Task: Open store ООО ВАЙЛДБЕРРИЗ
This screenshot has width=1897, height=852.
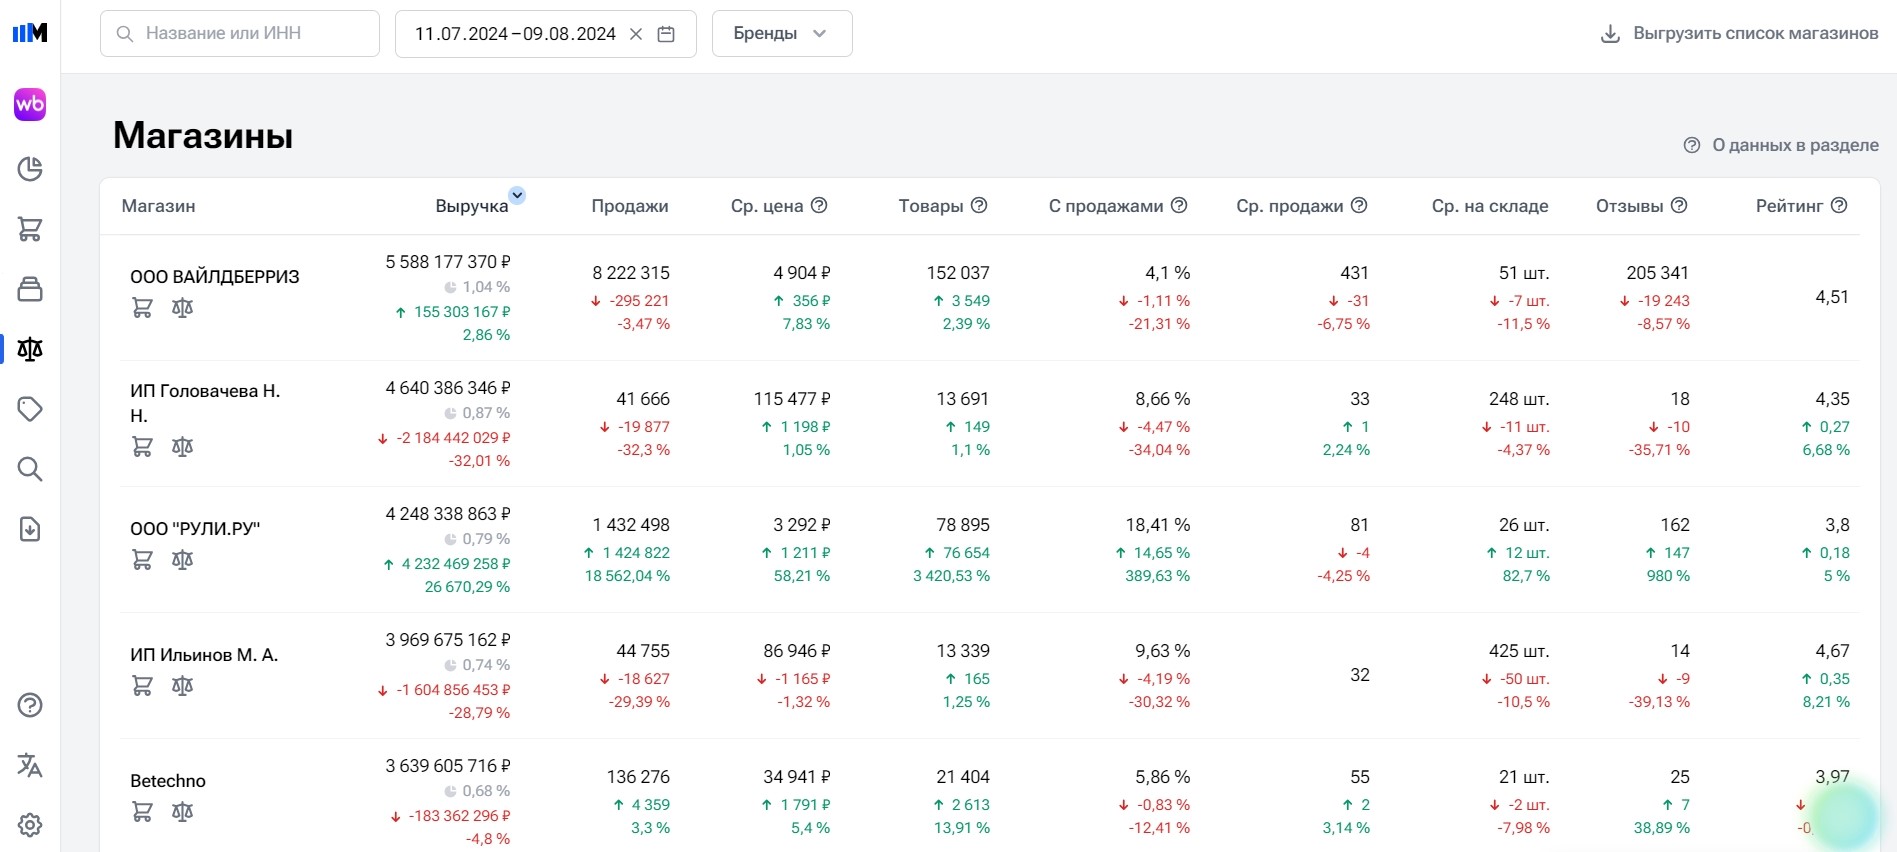Action: (215, 277)
